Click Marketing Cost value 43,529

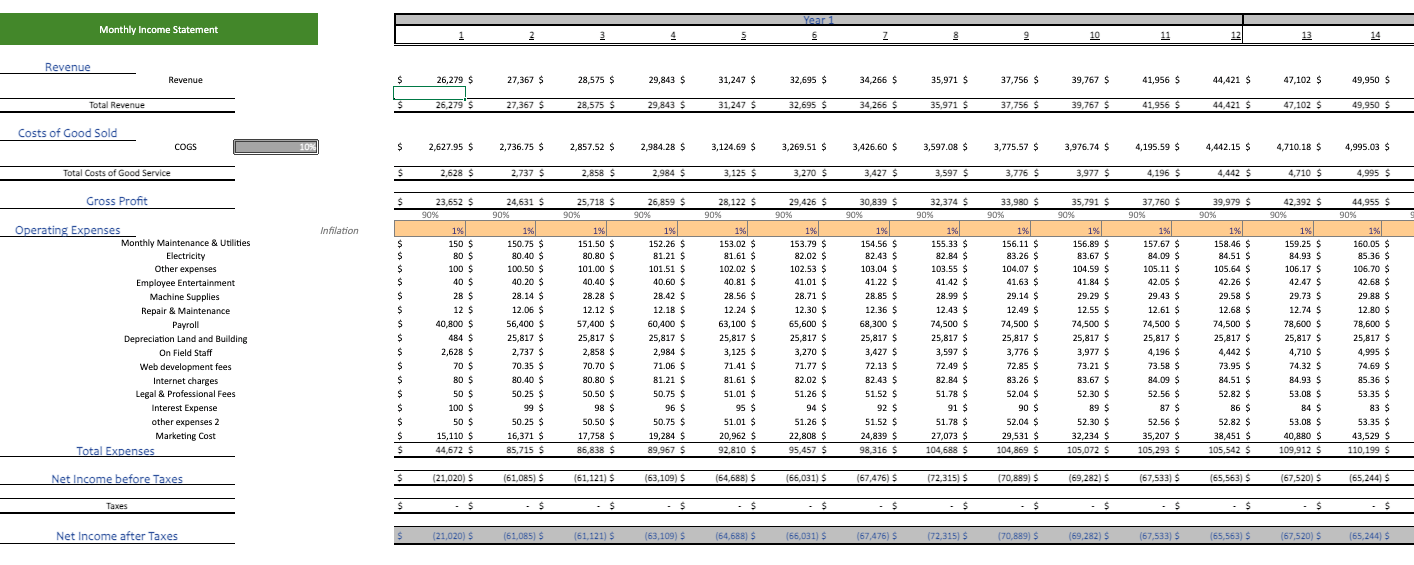click(x=1368, y=436)
